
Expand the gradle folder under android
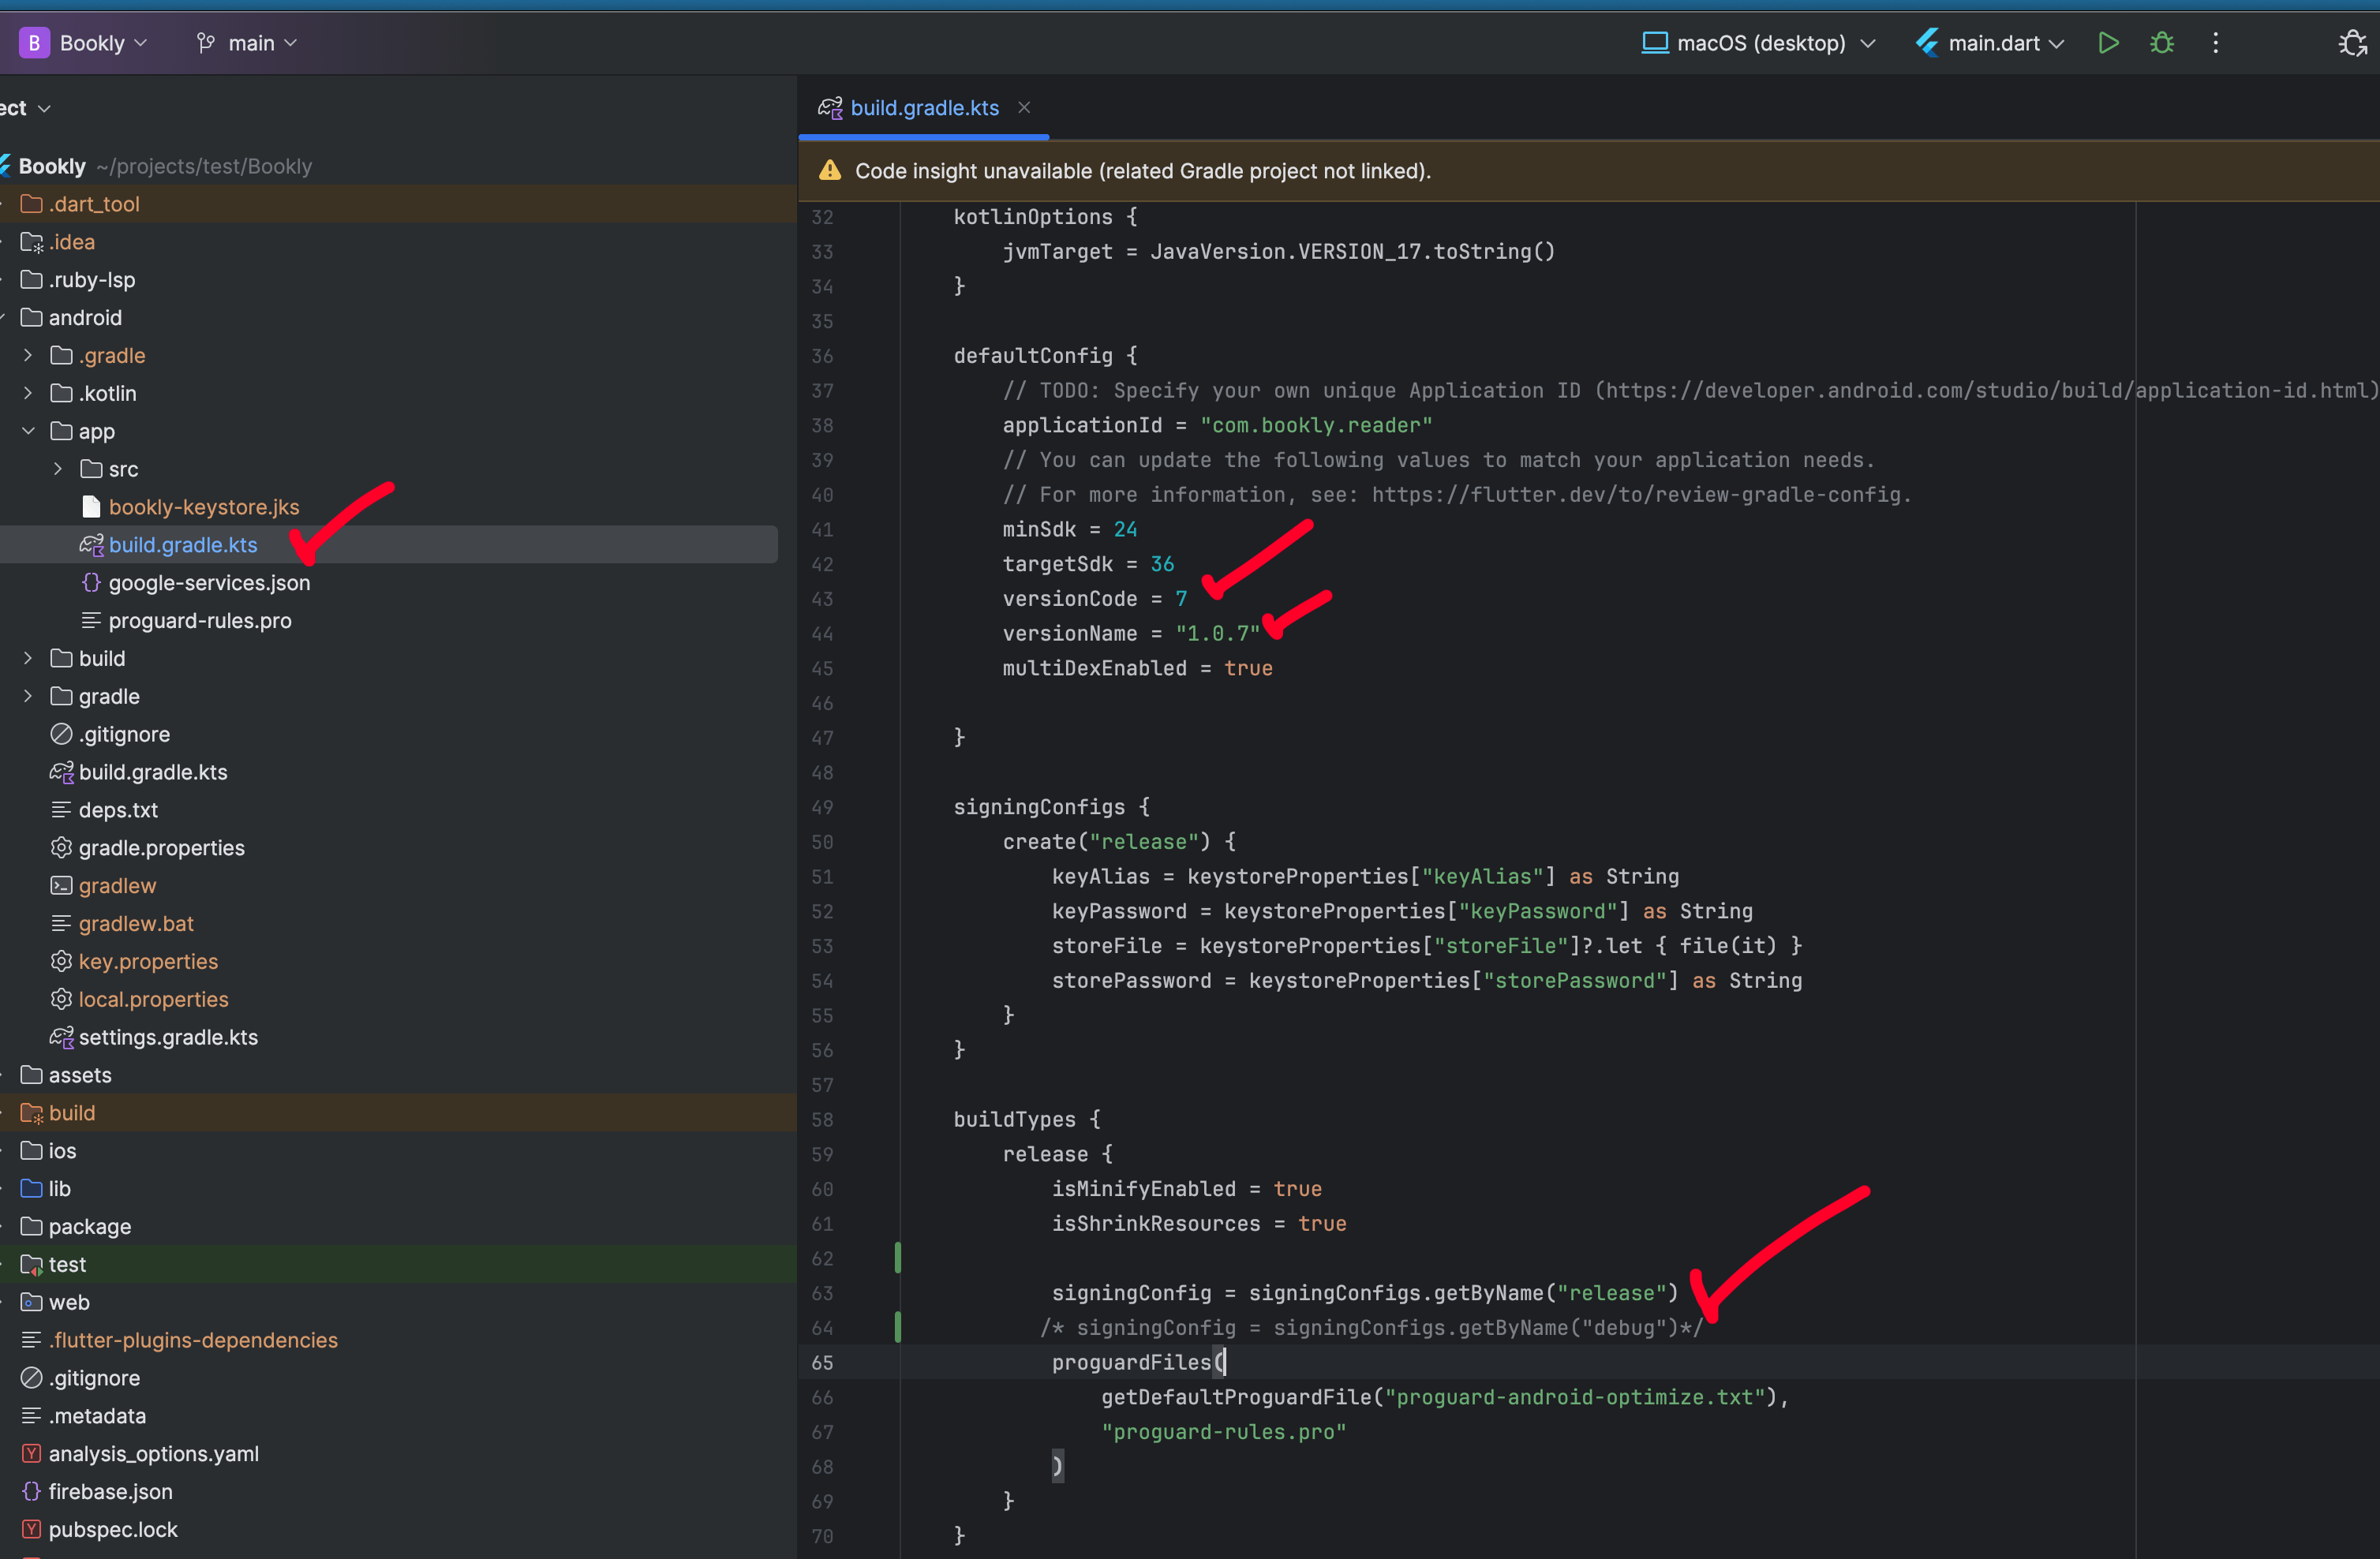pyautogui.click(x=28, y=696)
